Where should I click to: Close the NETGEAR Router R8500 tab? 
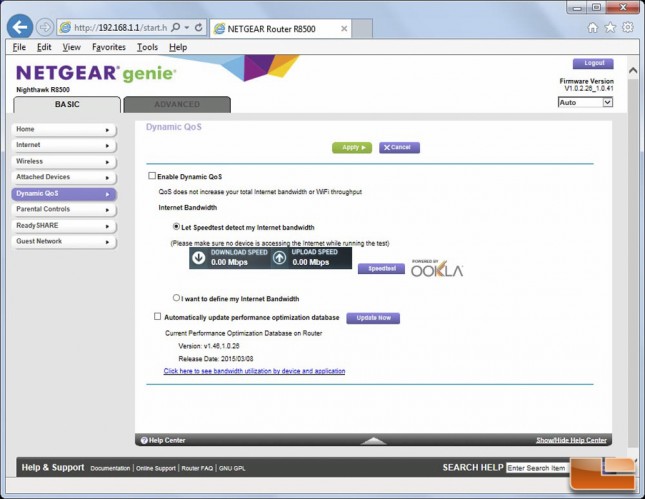pyautogui.click(x=344, y=29)
